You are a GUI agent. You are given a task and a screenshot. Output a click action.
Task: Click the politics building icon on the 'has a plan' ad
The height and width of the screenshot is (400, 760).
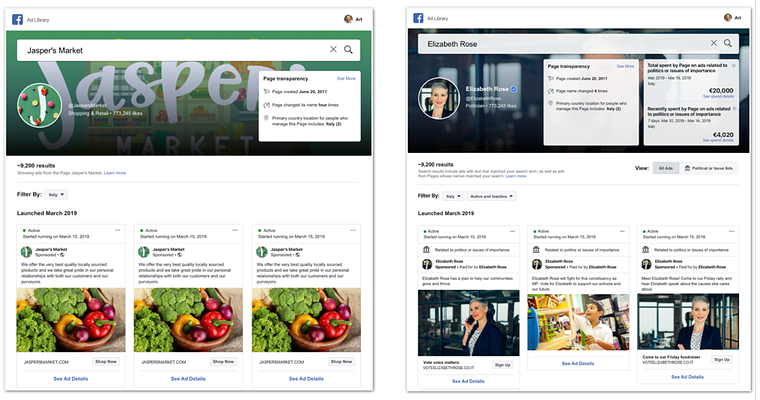427,250
